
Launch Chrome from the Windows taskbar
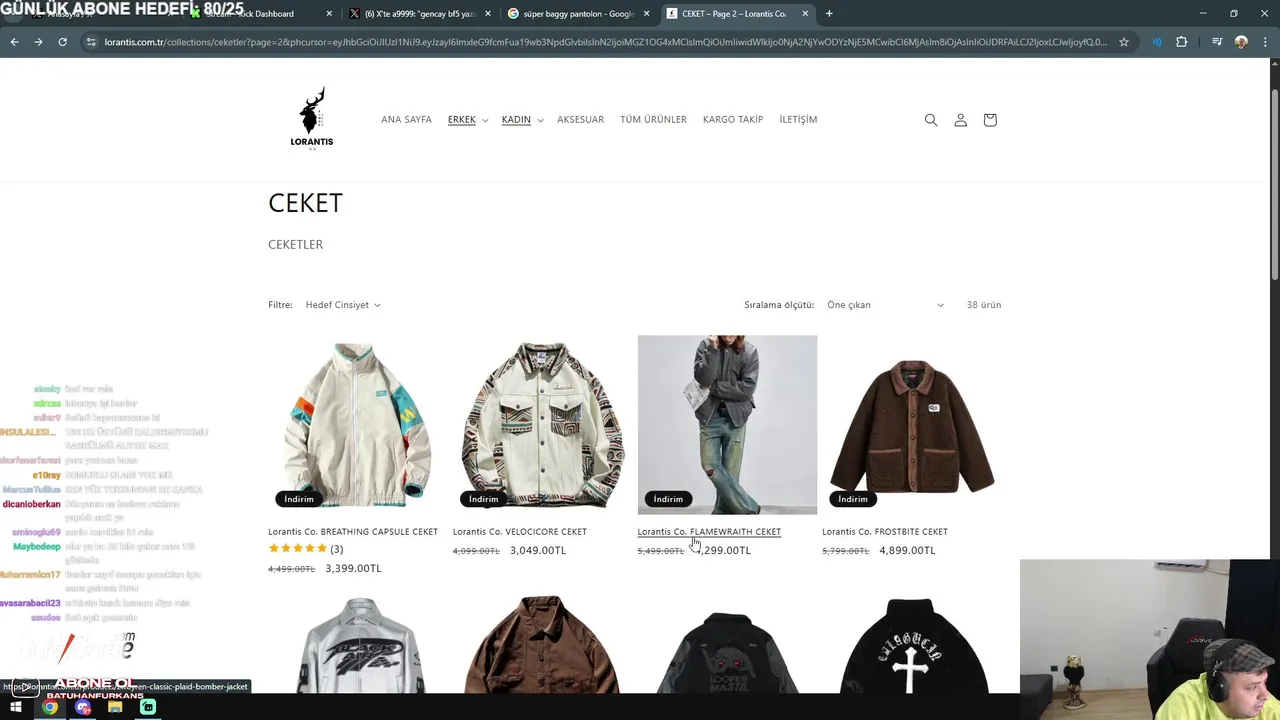[50, 707]
